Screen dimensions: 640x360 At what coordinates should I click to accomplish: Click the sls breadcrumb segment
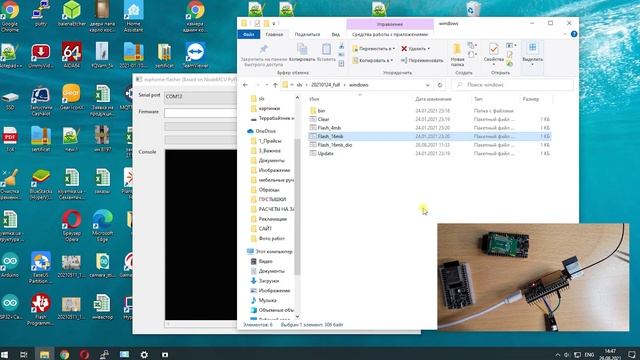[299, 85]
